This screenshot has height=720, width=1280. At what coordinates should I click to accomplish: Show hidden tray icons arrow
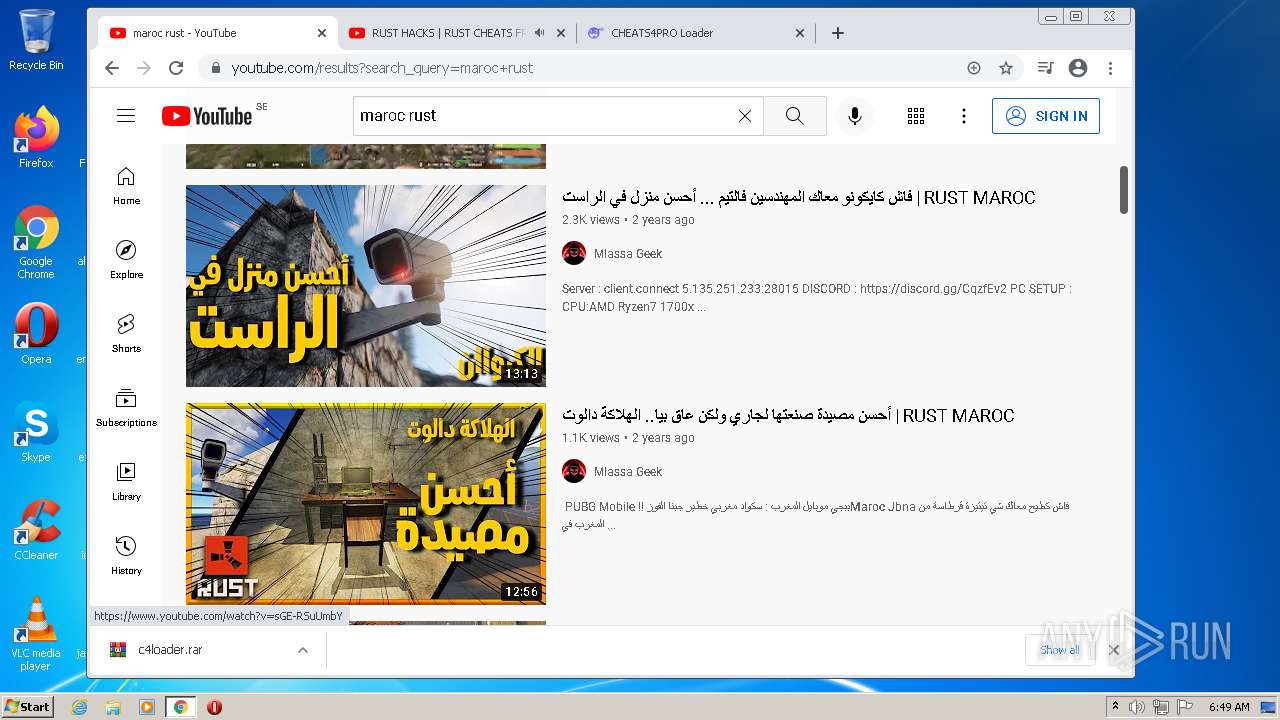pyautogui.click(x=1116, y=707)
